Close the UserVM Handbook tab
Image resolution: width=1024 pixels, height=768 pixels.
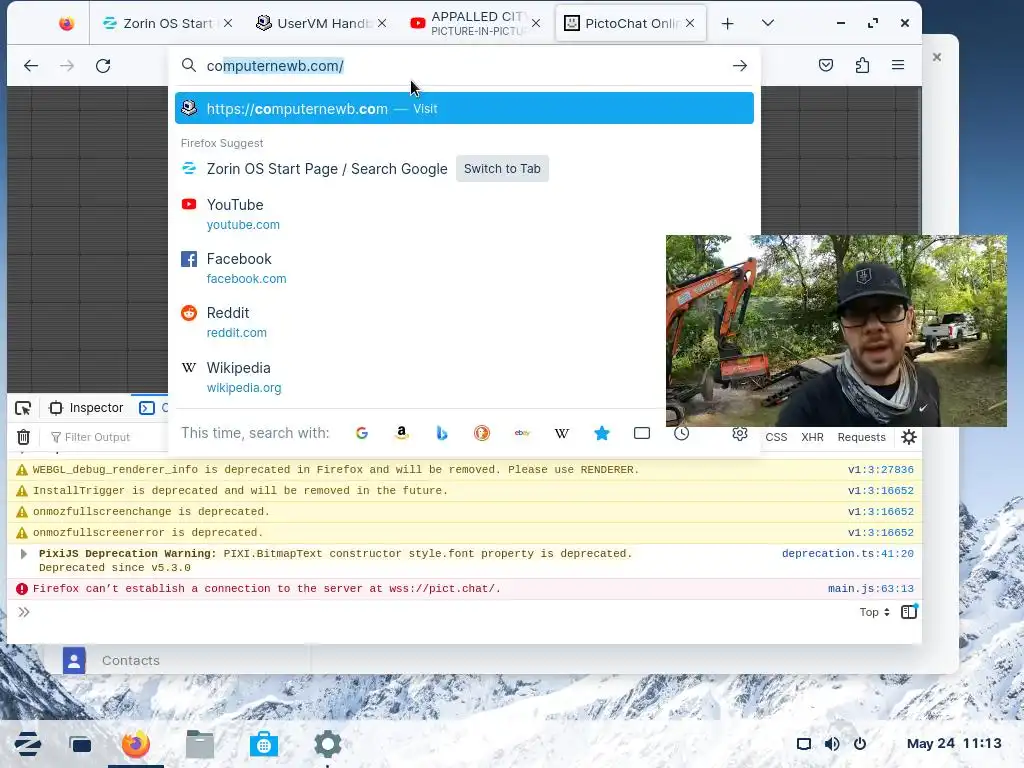(x=382, y=23)
